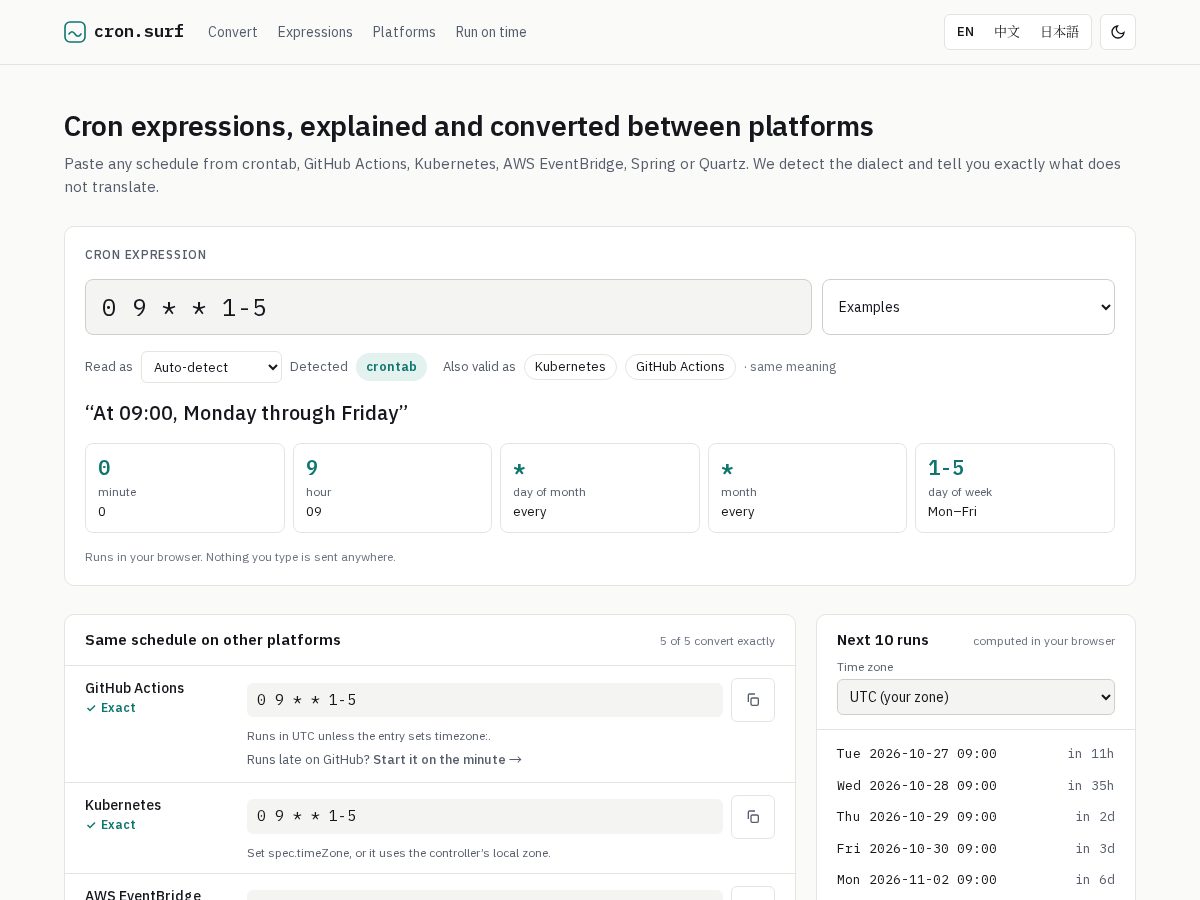Viewport: 1200px width, 900px height.
Task: Click the GitHub Actions expression code box
Action: pyautogui.click(x=485, y=700)
